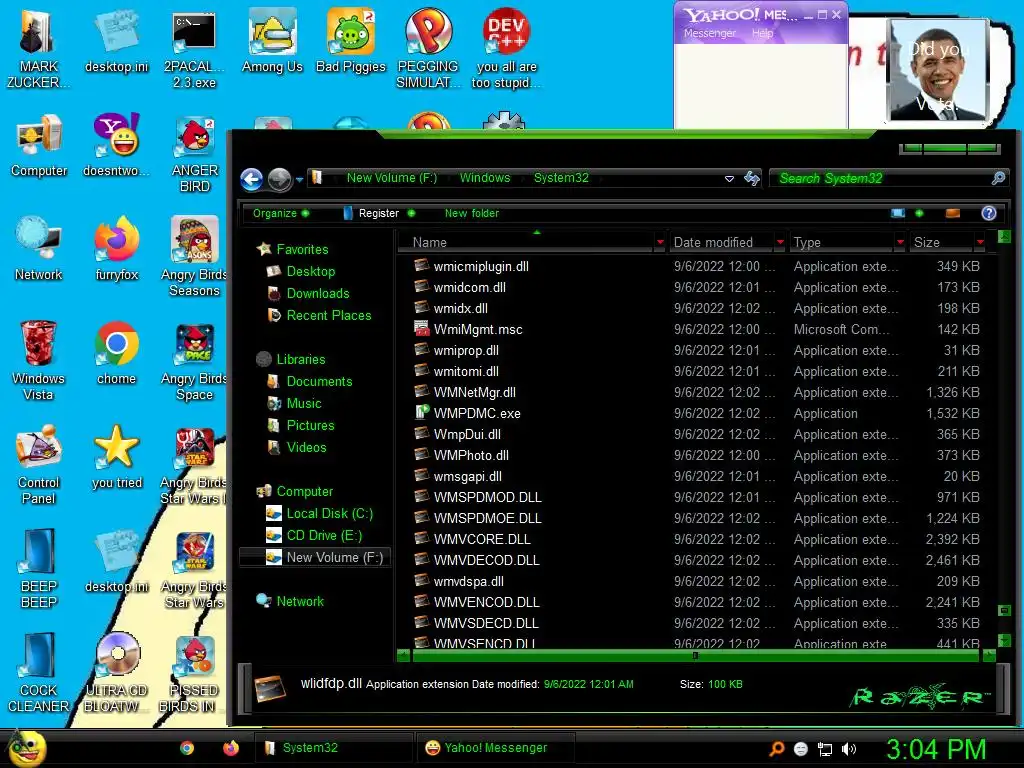Click the Register toolbar button

click(x=379, y=214)
